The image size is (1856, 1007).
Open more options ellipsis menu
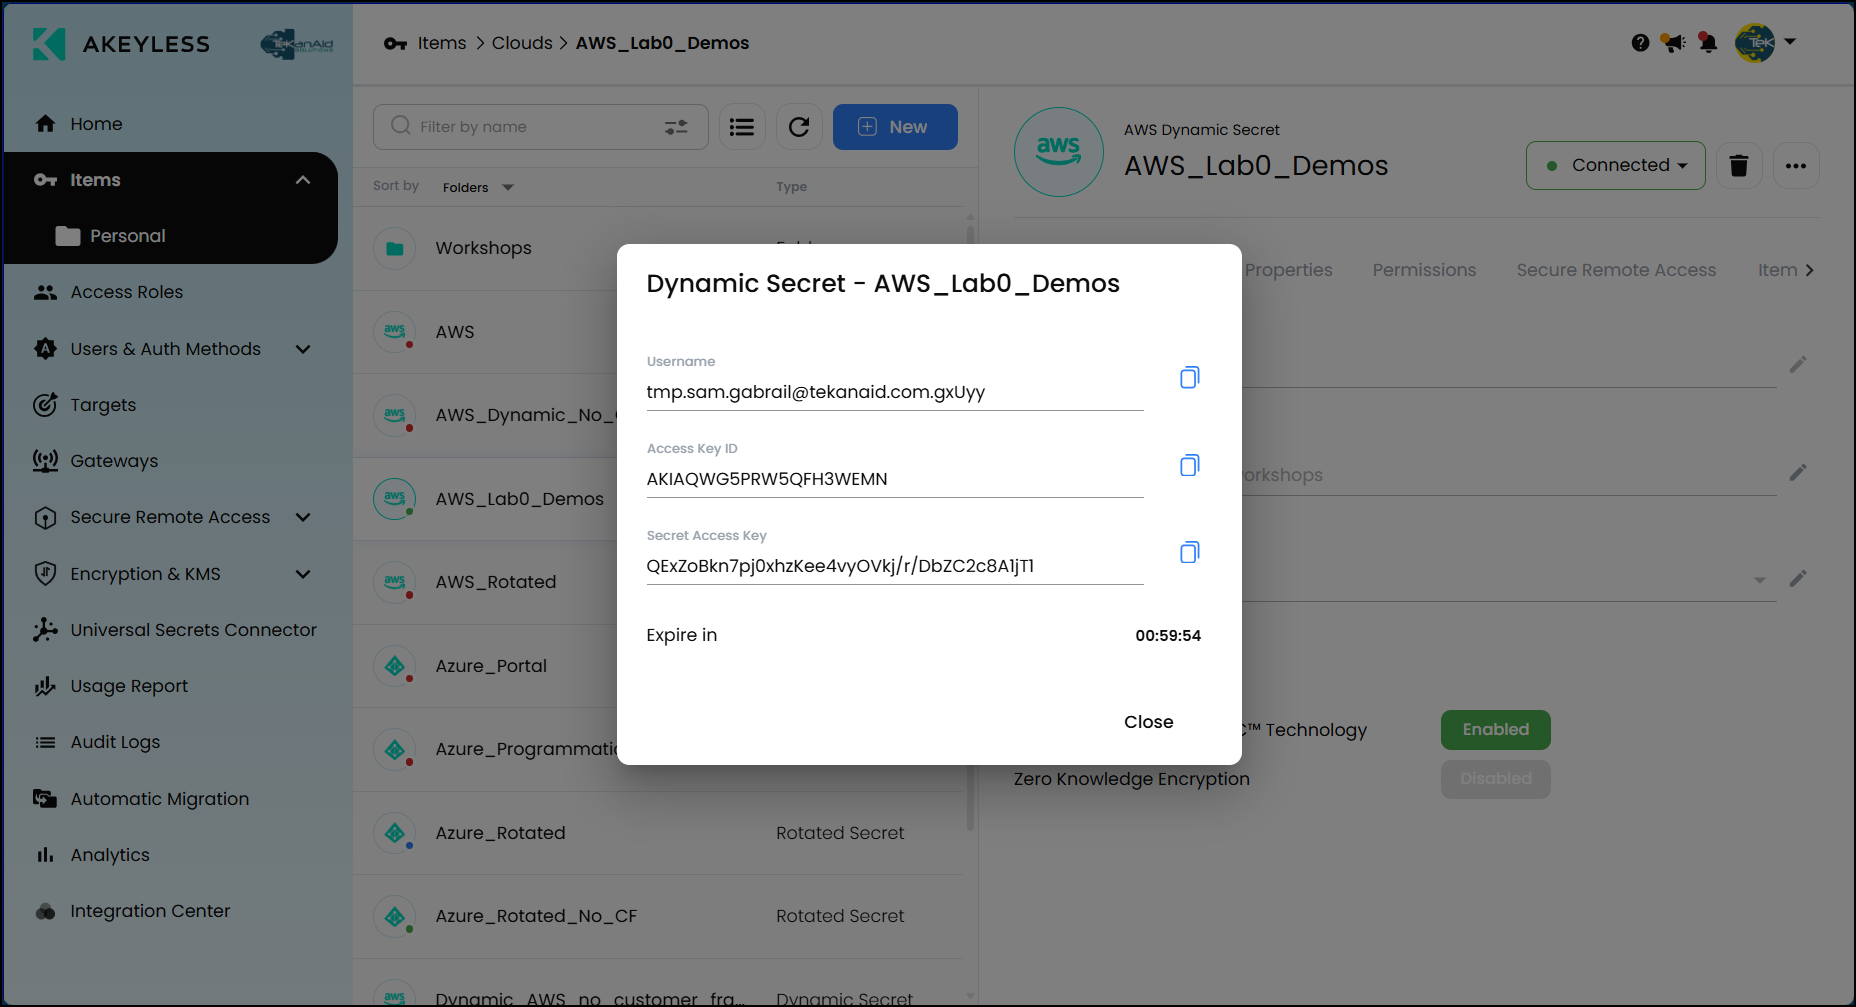coord(1796,165)
